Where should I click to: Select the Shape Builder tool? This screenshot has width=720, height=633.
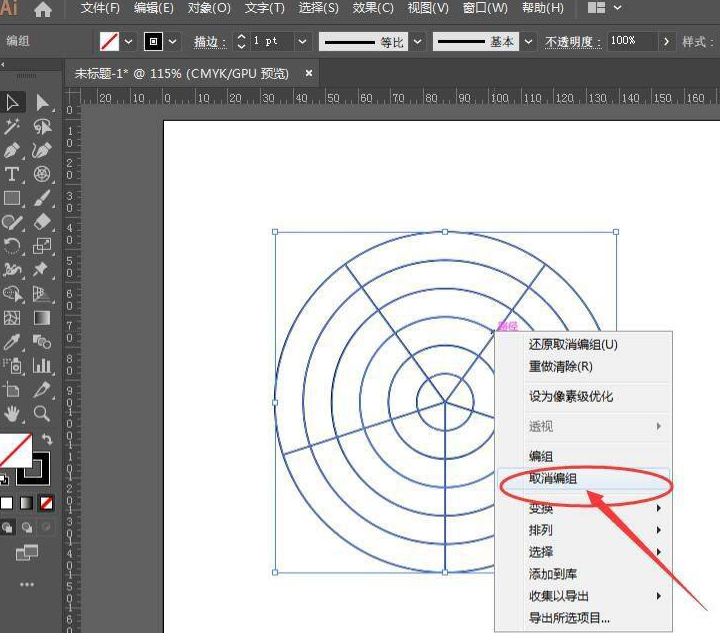12,294
